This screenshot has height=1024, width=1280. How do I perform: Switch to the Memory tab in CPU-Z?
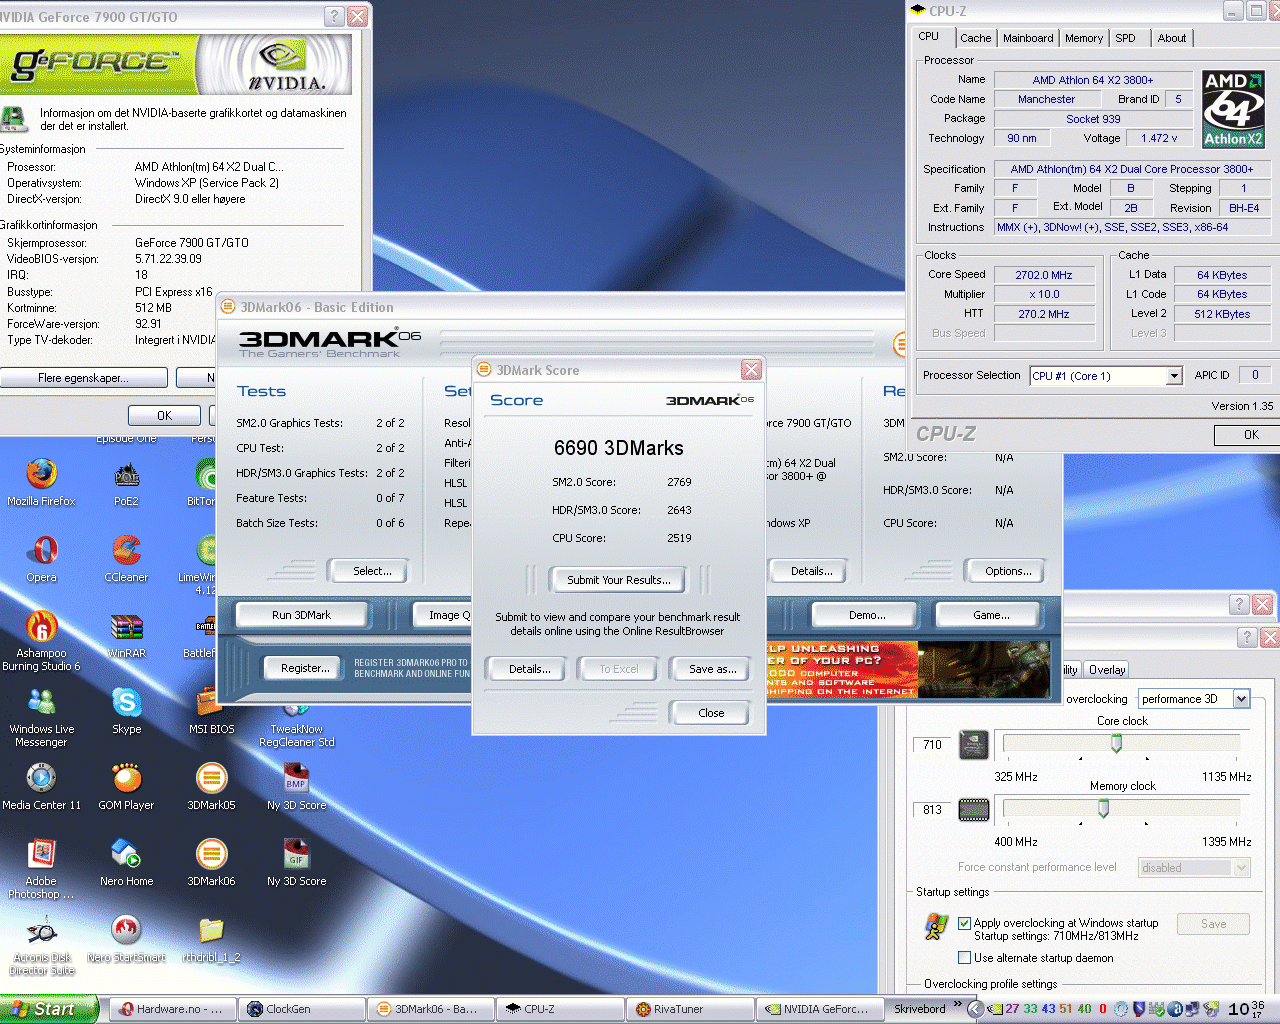pos(1084,38)
